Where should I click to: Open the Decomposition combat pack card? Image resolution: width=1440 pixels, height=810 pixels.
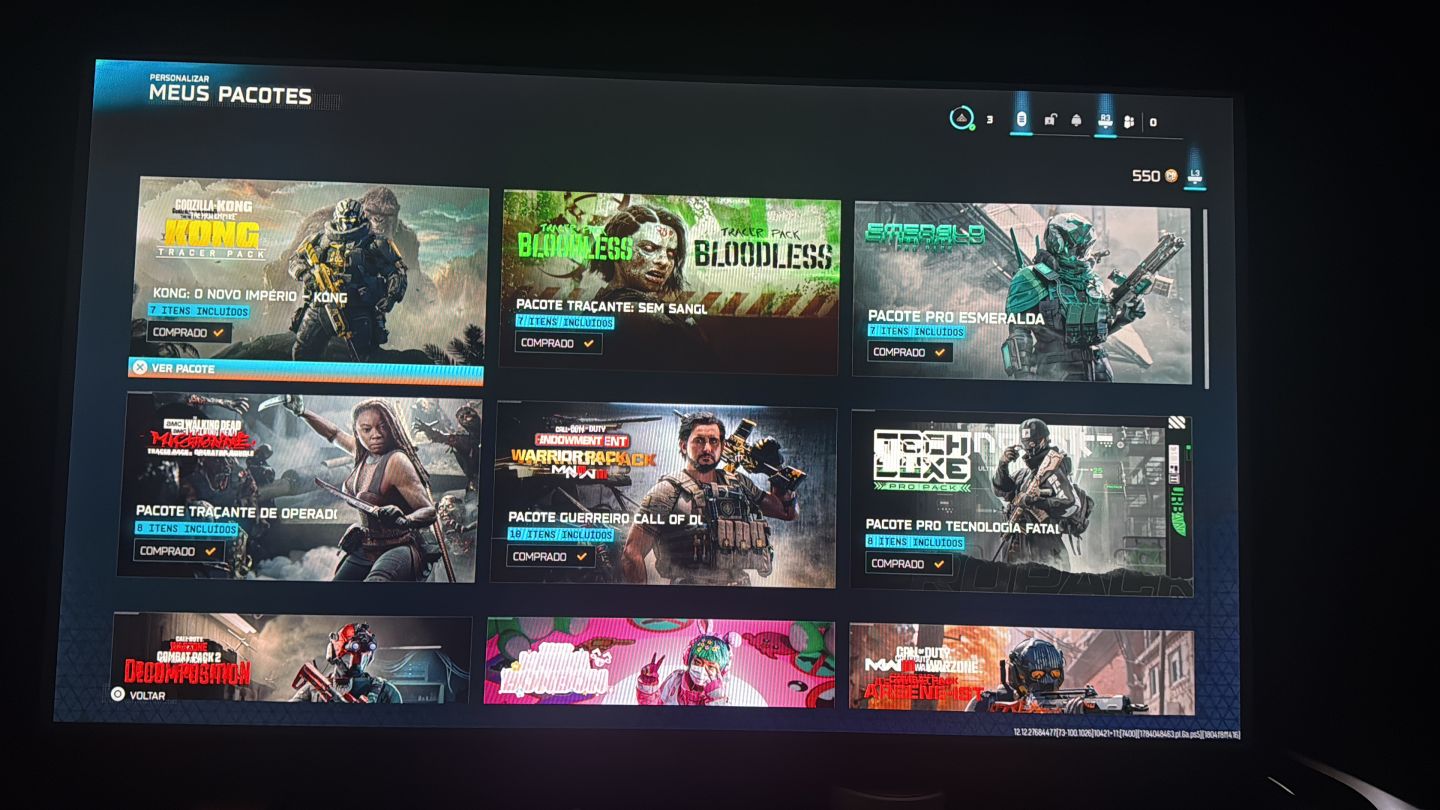pos(291,659)
